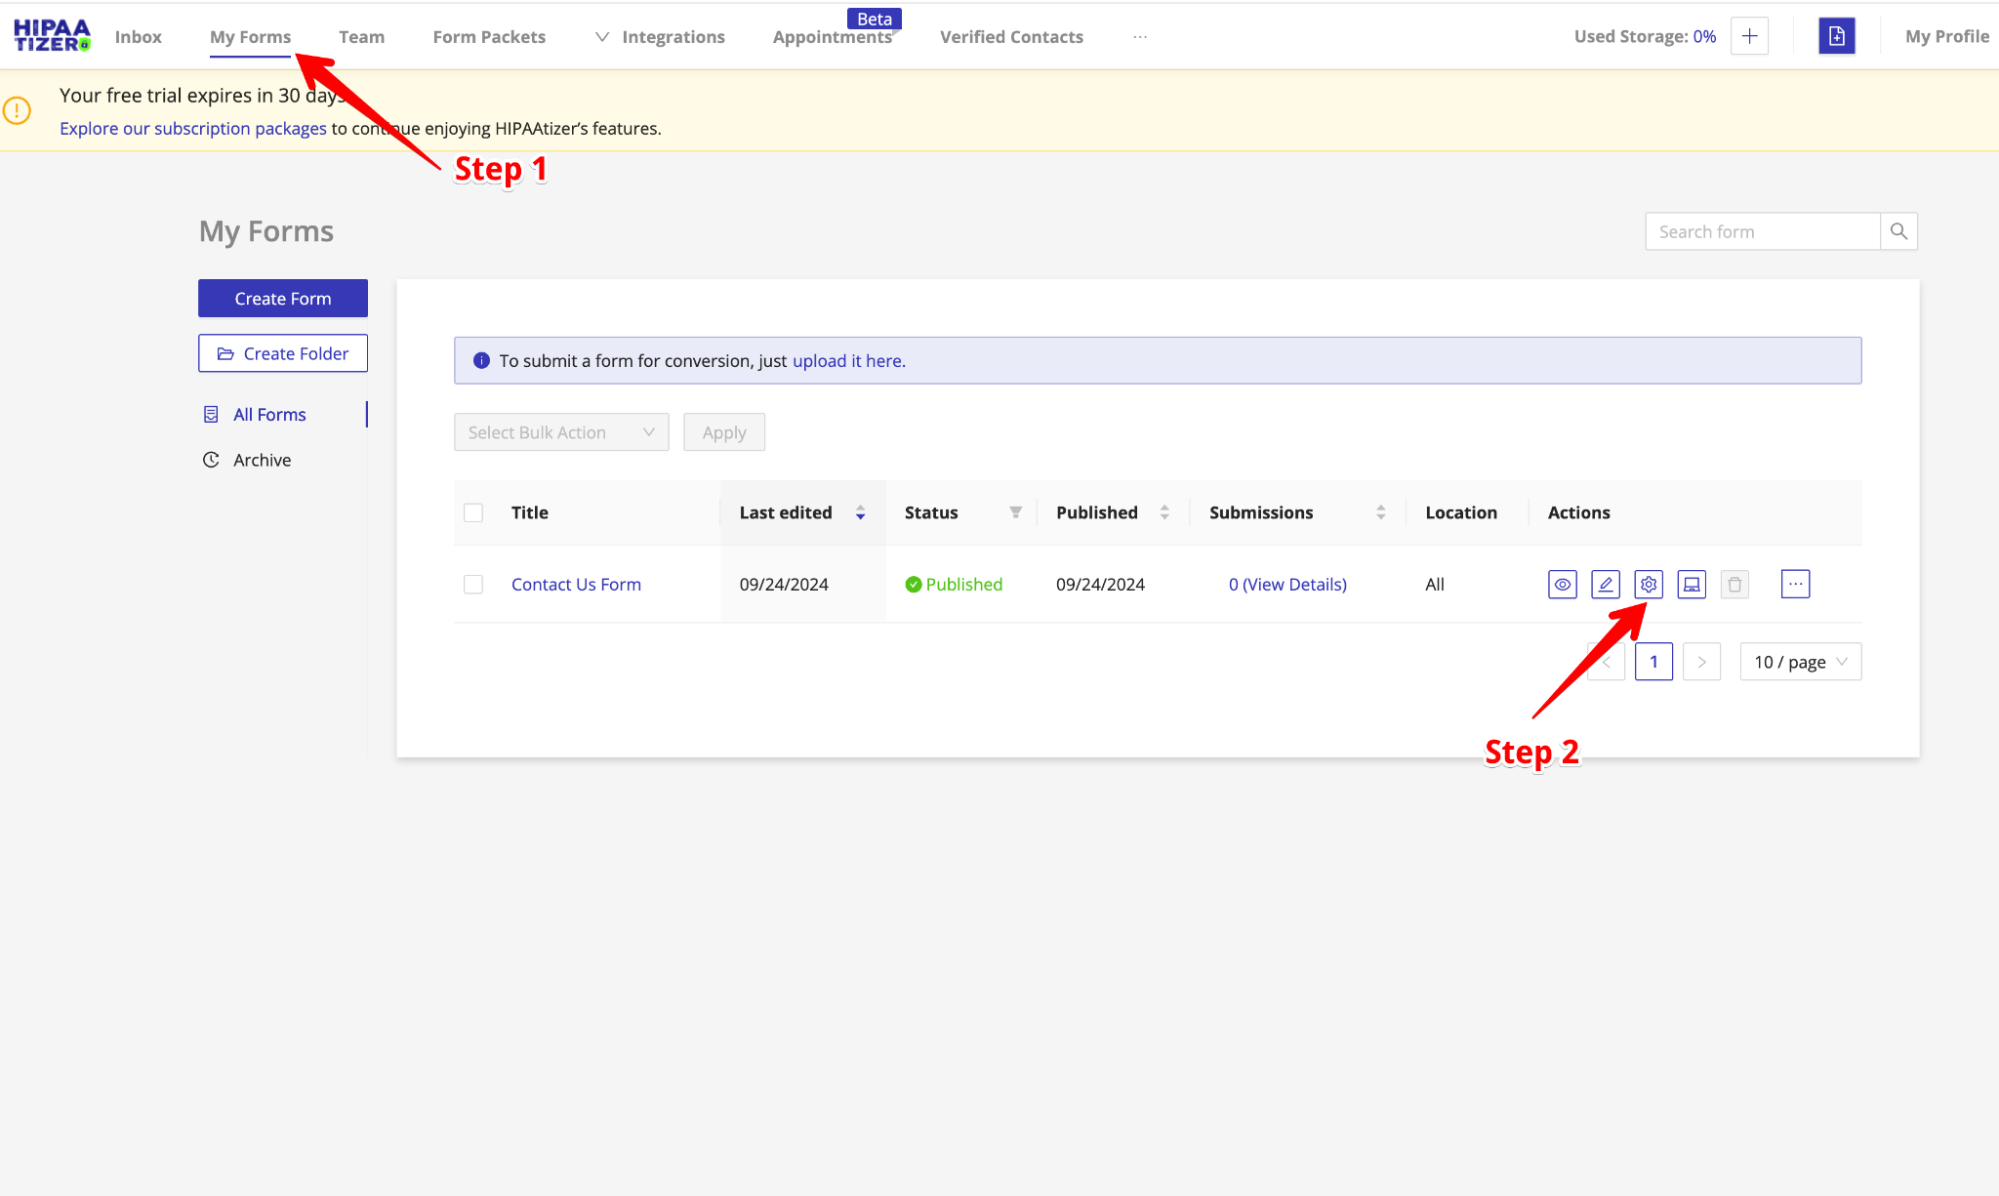Check the Contact Us Form row checkbox

click(473, 584)
